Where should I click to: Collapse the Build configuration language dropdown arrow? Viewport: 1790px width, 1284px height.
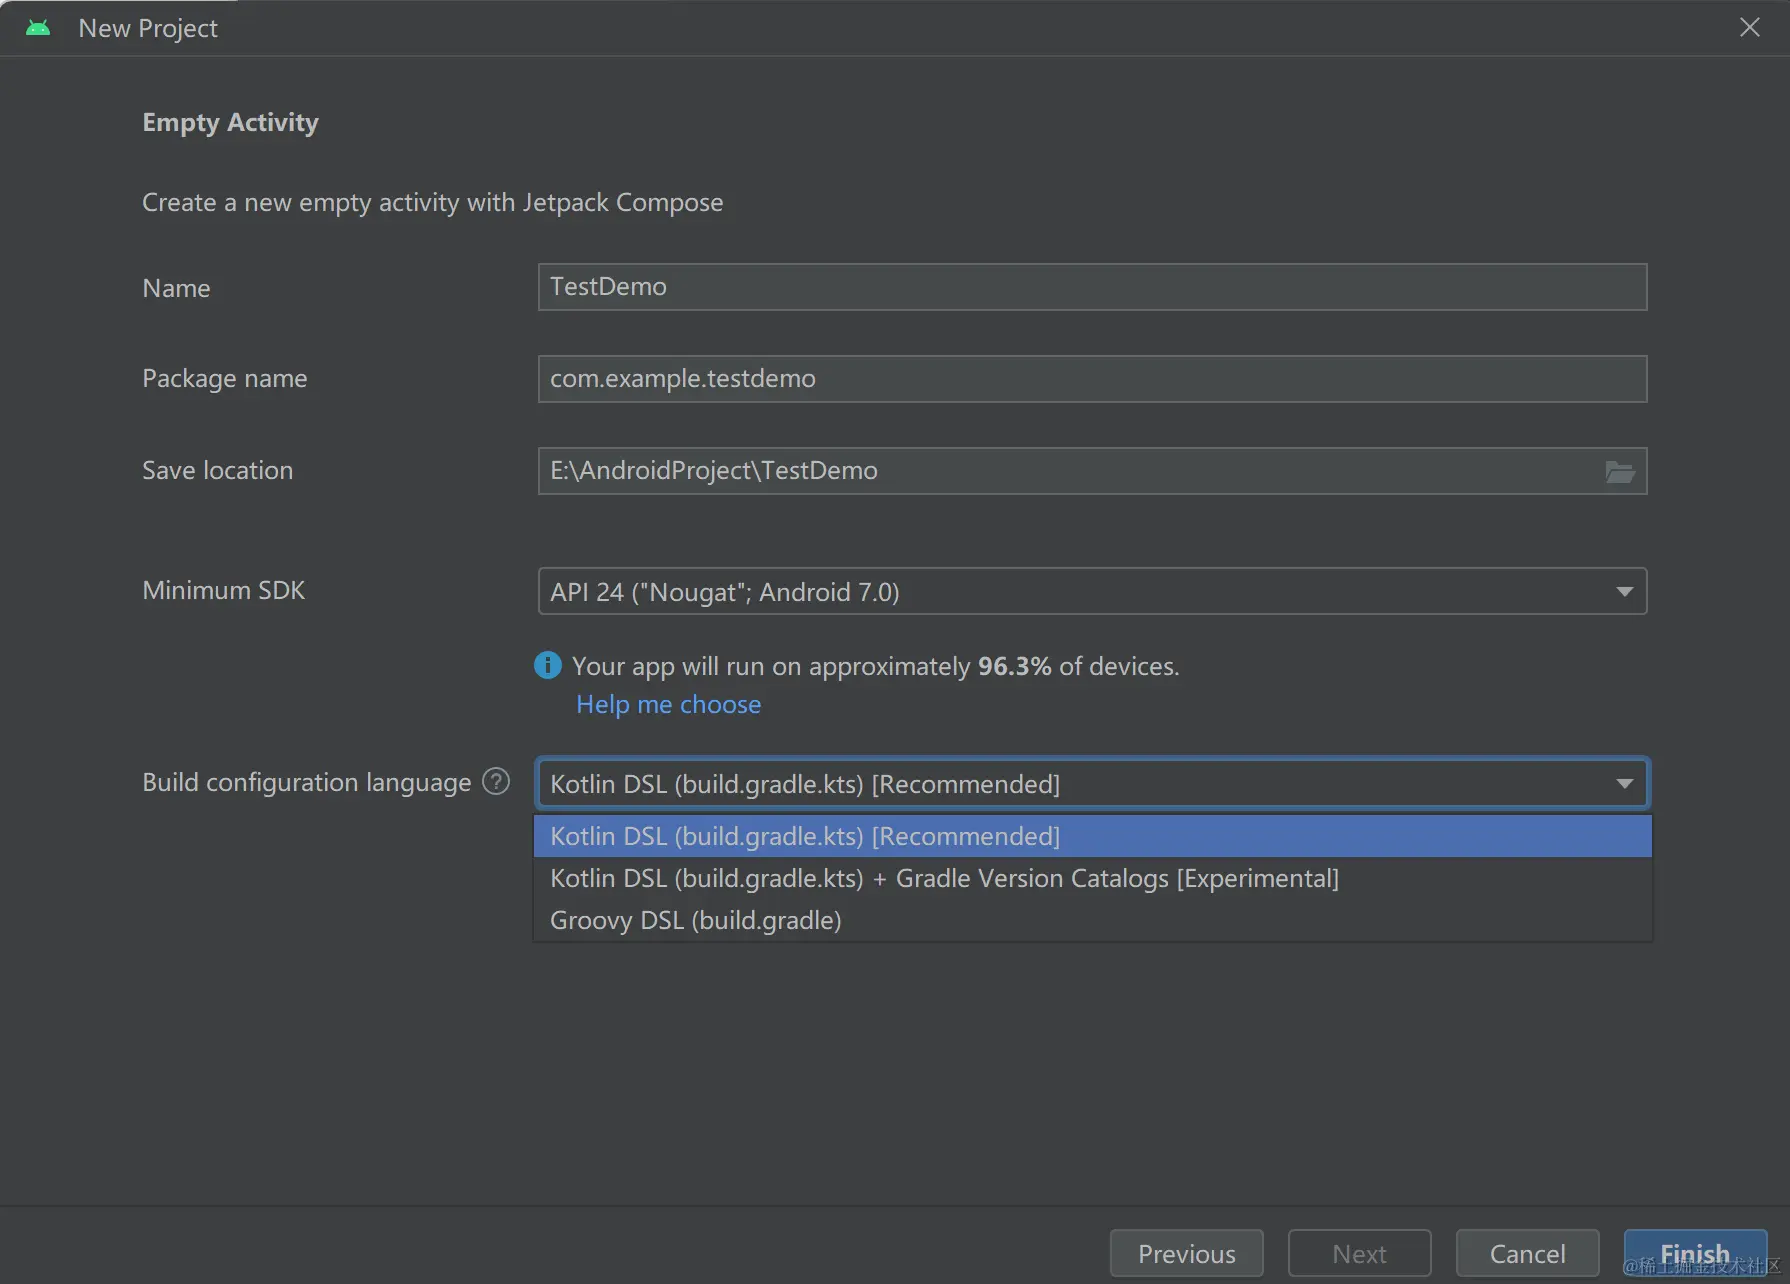pyautogui.click(x=1624, y=783)
